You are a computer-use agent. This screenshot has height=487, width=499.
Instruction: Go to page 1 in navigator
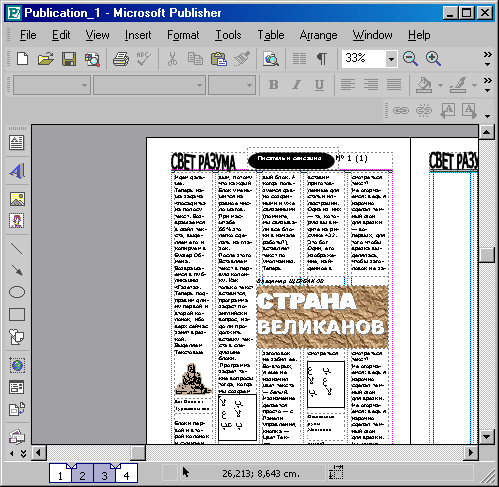[60, 474]
